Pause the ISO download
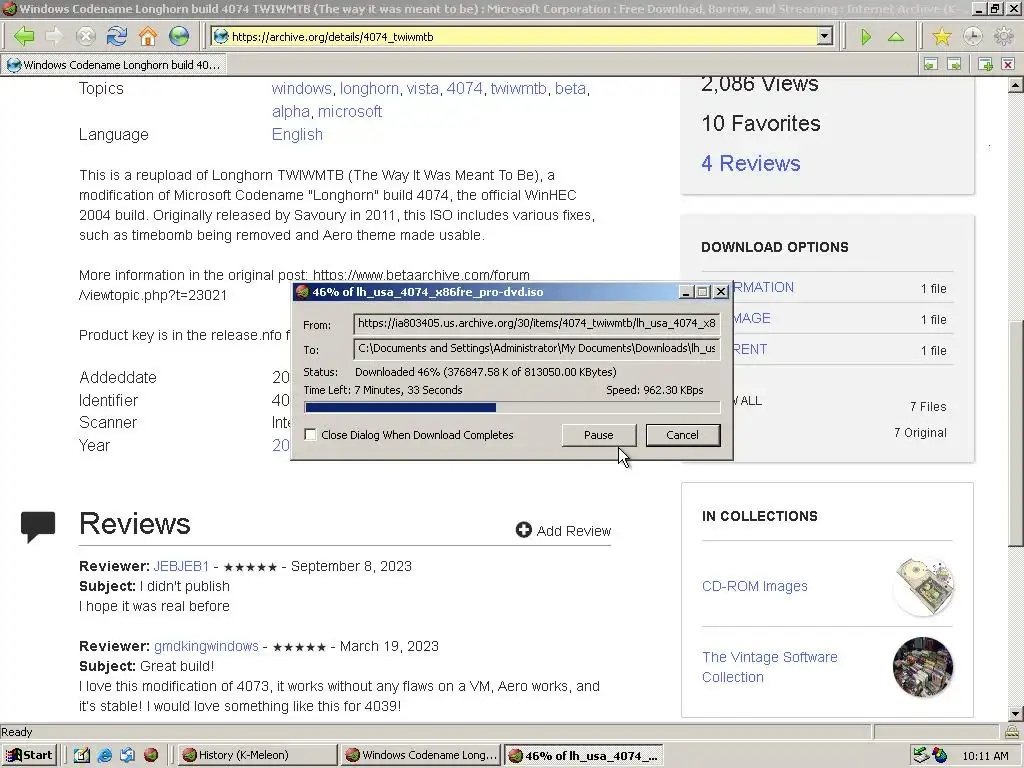Viewport: 1024px width, 768px height. pyautogui.click(x=598, y=435)
